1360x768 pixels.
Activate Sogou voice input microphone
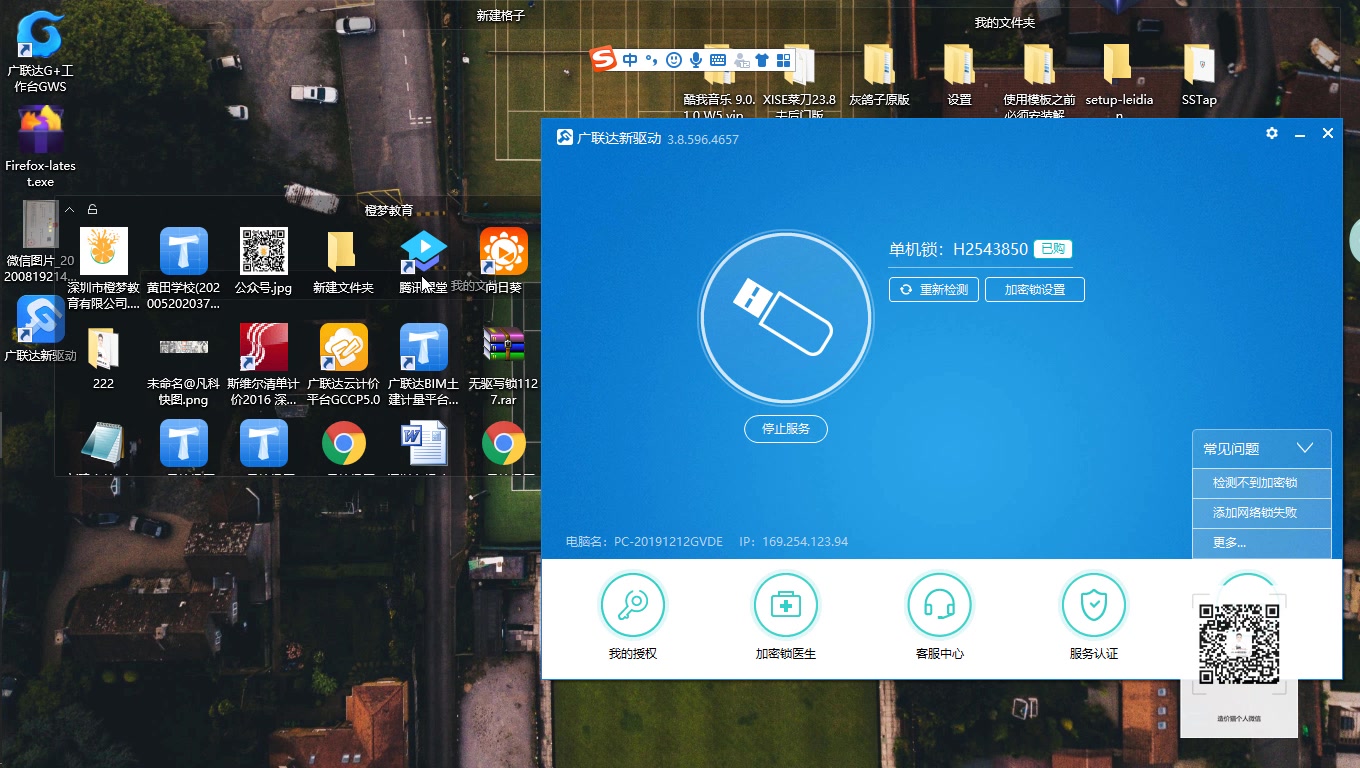(696, 60)
